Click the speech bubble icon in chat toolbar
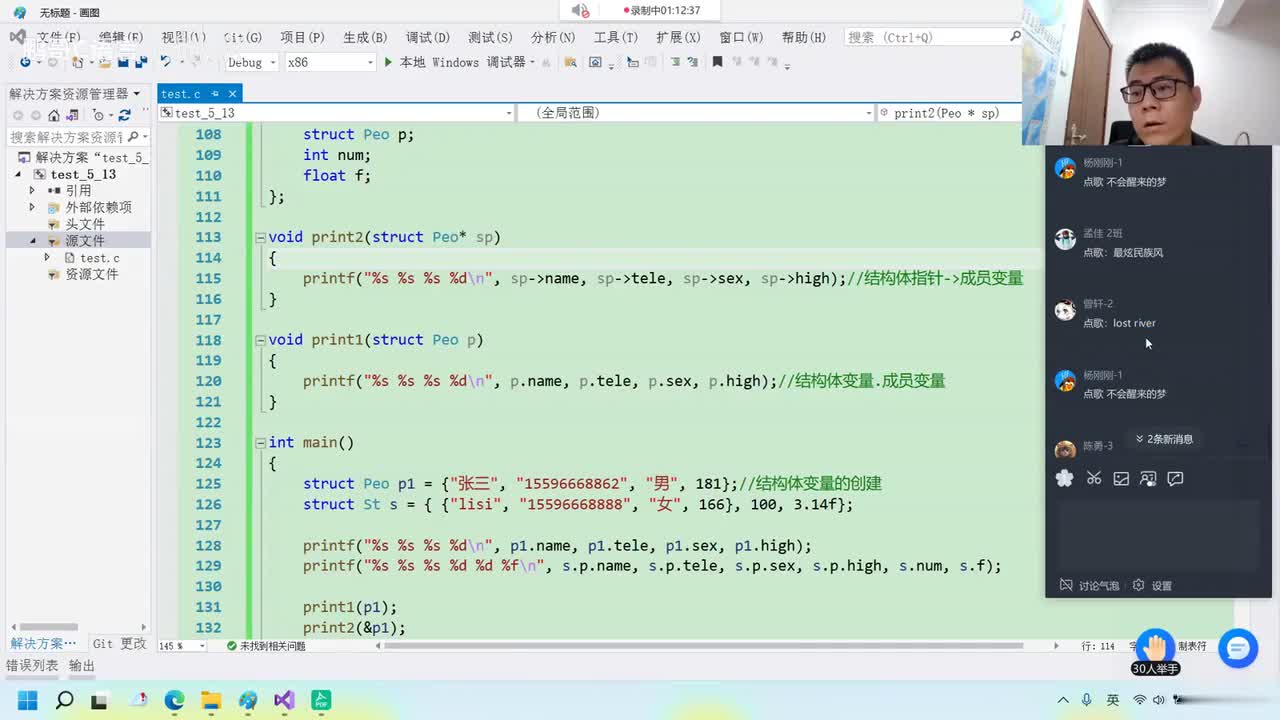 click(x=1175, y=479)
